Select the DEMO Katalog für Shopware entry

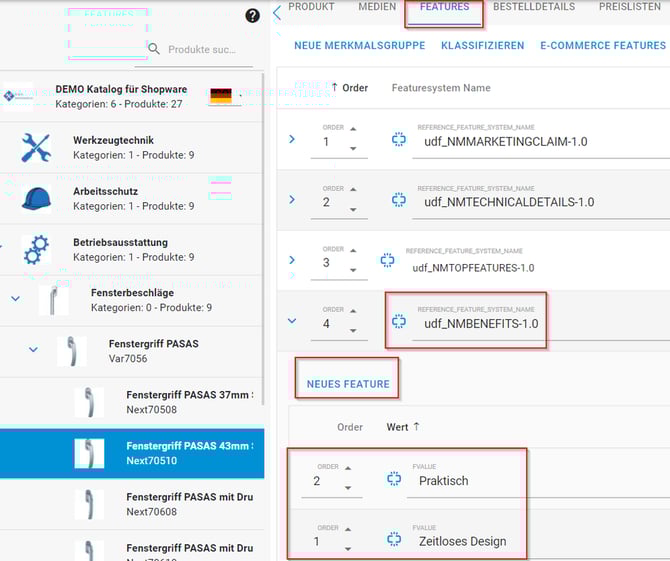point(131,97)
